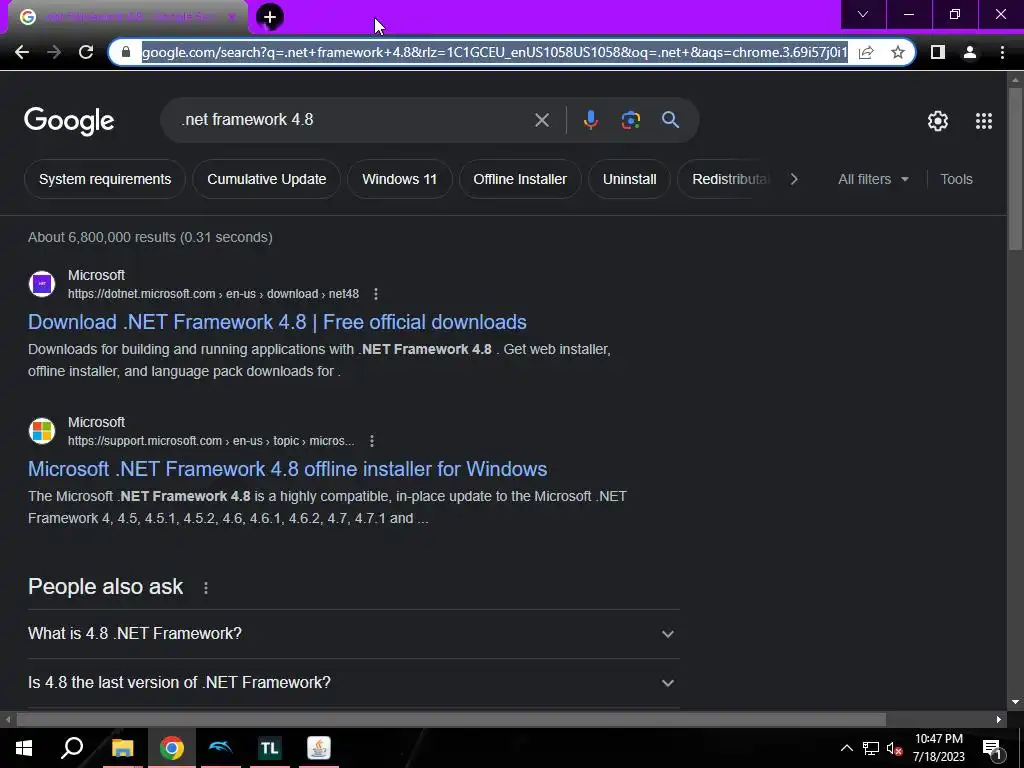Open the tab search chevron in title bar
Viewport: 1024px width, 768px height.
[x=863, y=14]
